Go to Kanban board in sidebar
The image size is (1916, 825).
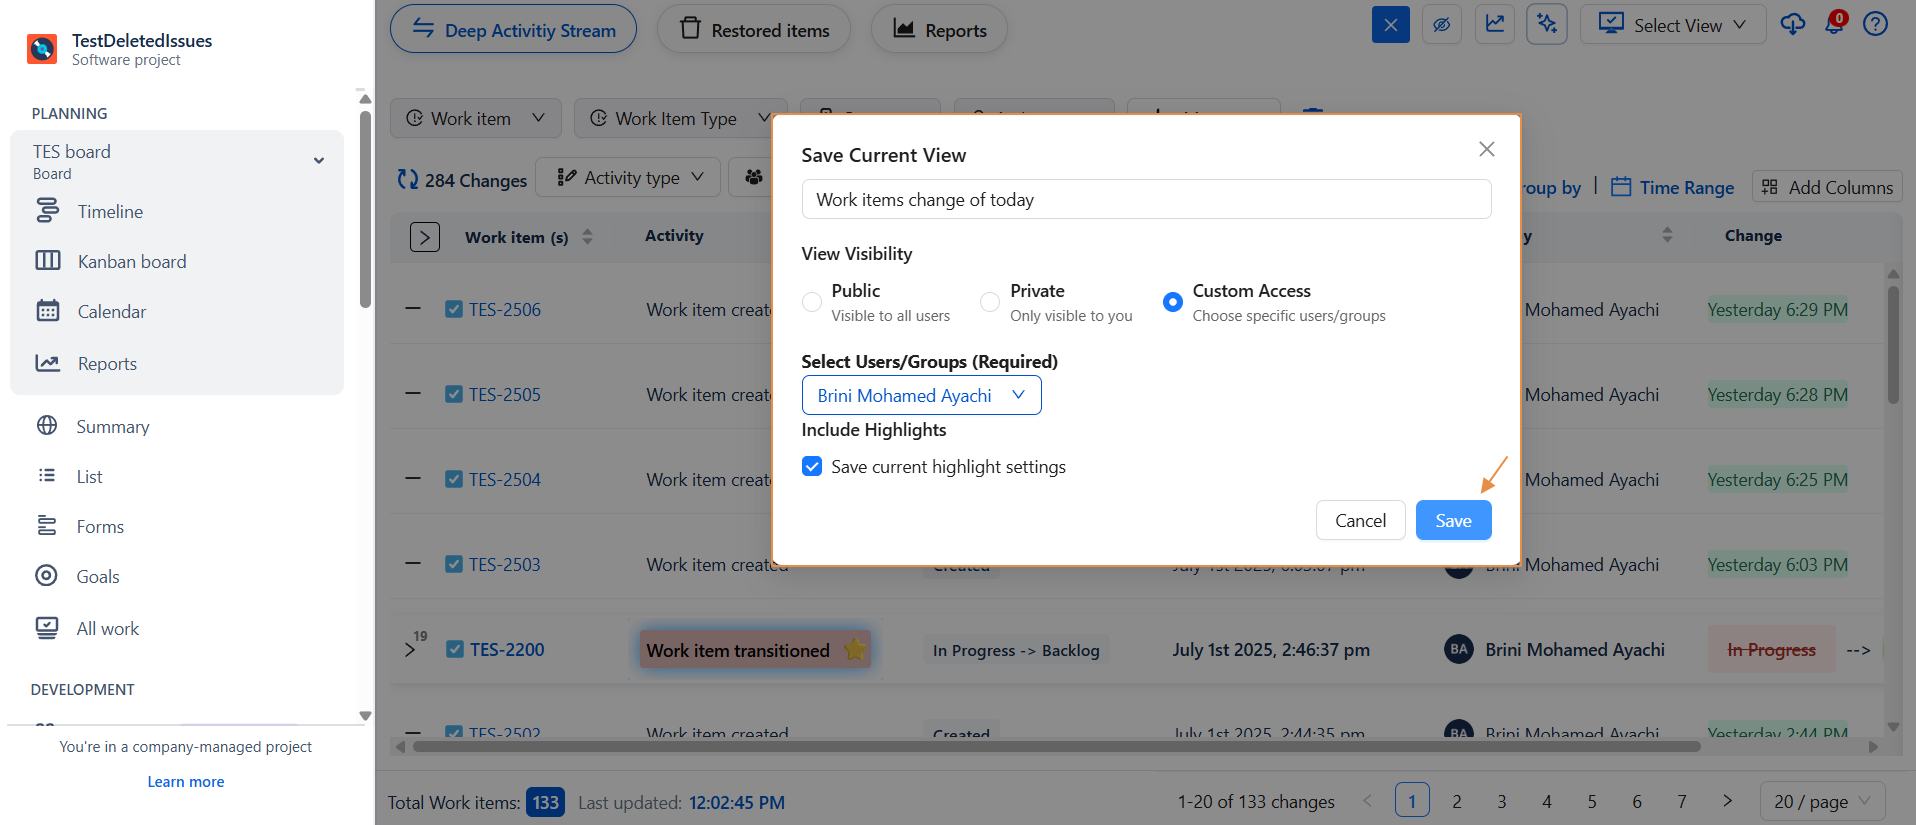tap(131, 262)
